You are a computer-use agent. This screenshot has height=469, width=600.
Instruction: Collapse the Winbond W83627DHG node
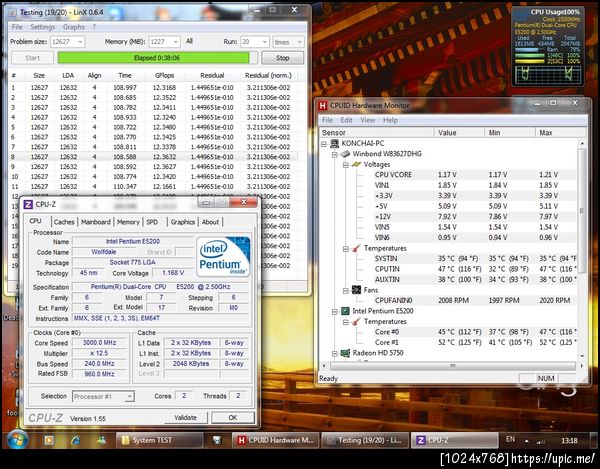[x=335, y=154]
